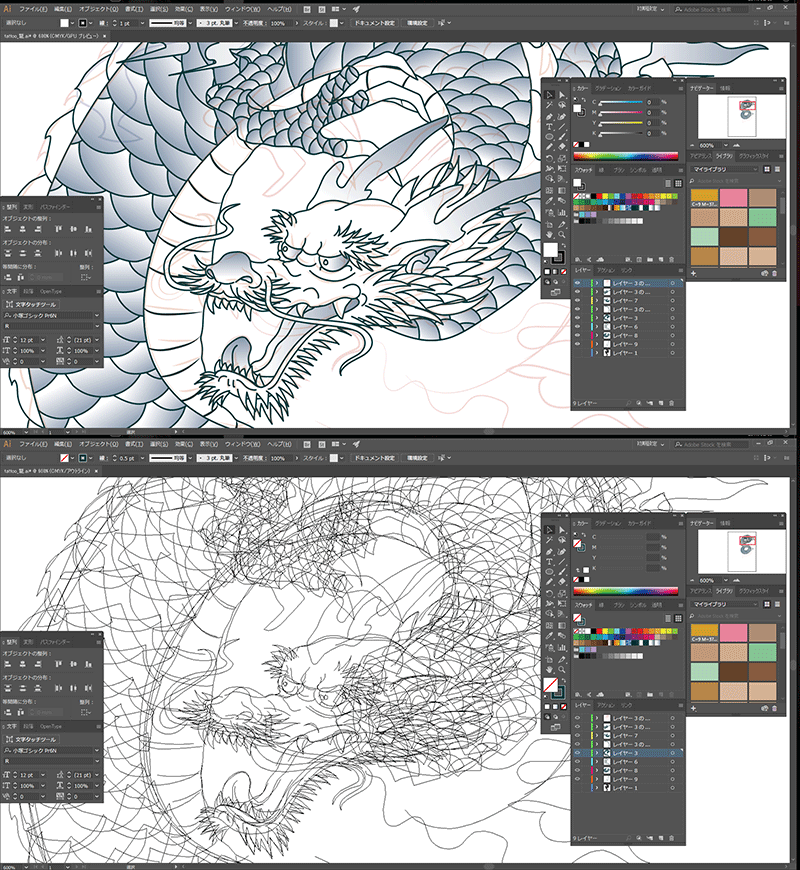Click trash icon in top Layers panel footer
The width and height of the screenshot is (800, 870).
(x=671, y=403)
